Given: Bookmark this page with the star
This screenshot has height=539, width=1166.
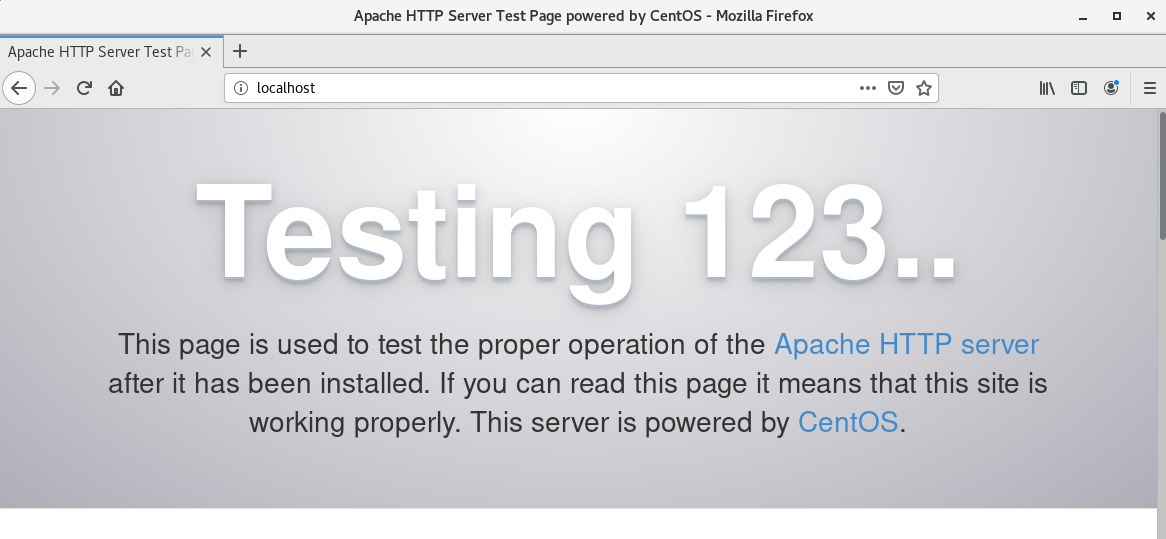Looking at the screenshot, I should (924, 88).
